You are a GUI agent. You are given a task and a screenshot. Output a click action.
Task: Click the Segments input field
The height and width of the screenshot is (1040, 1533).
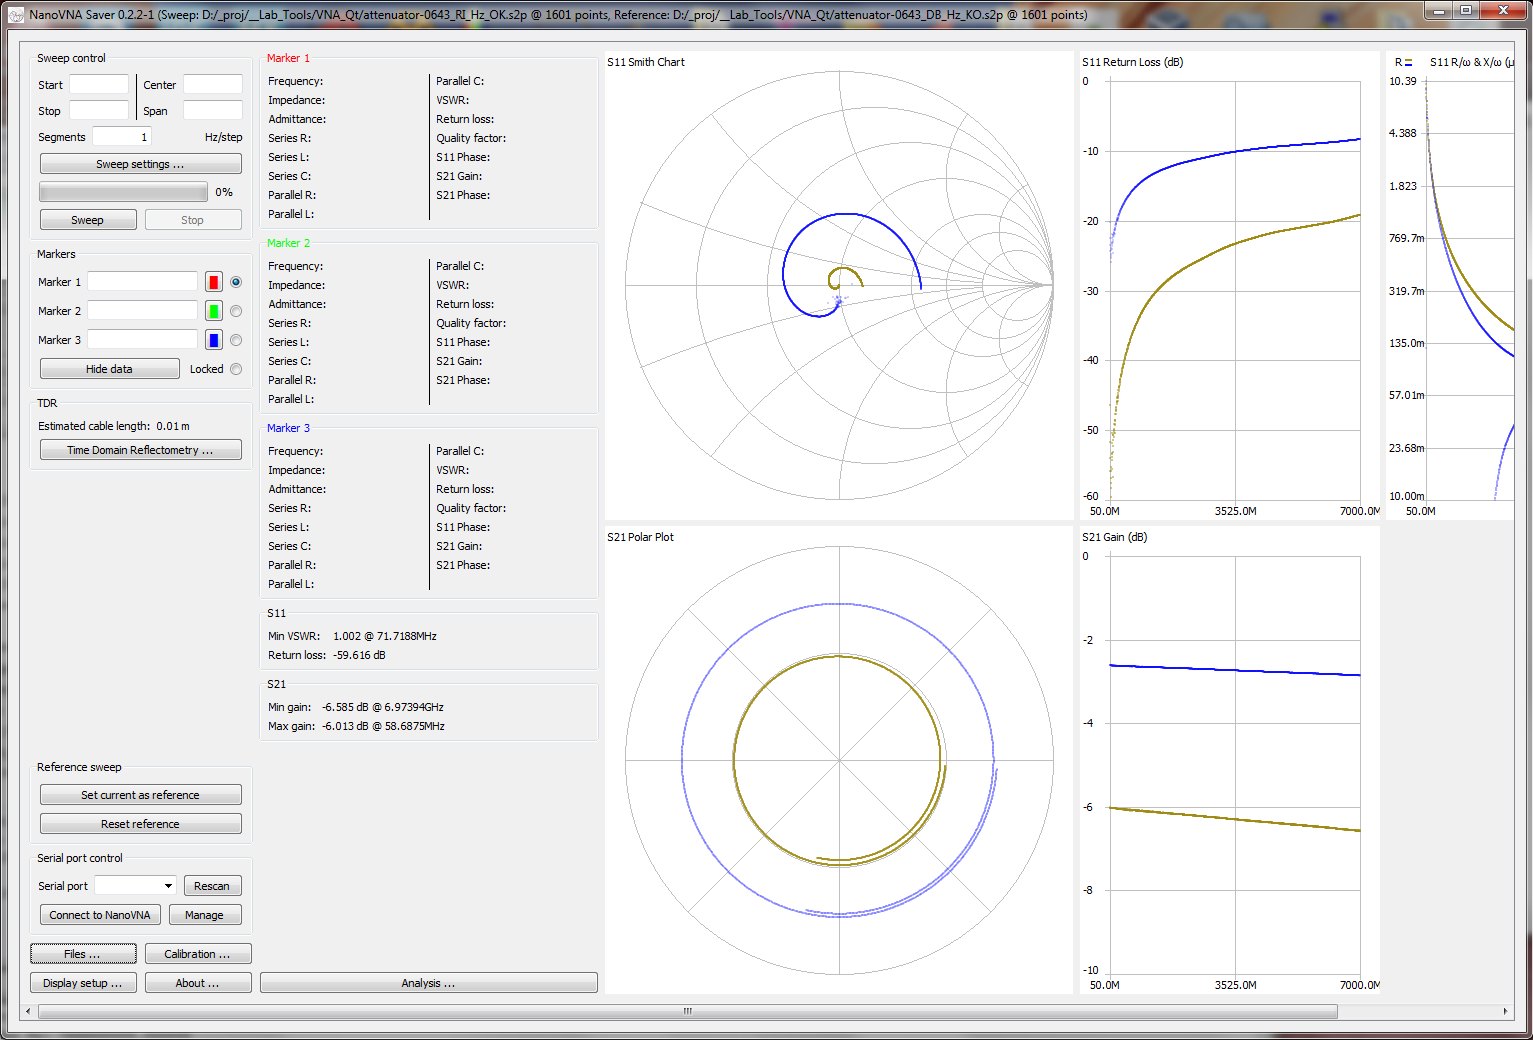click(x=120, y=136)
